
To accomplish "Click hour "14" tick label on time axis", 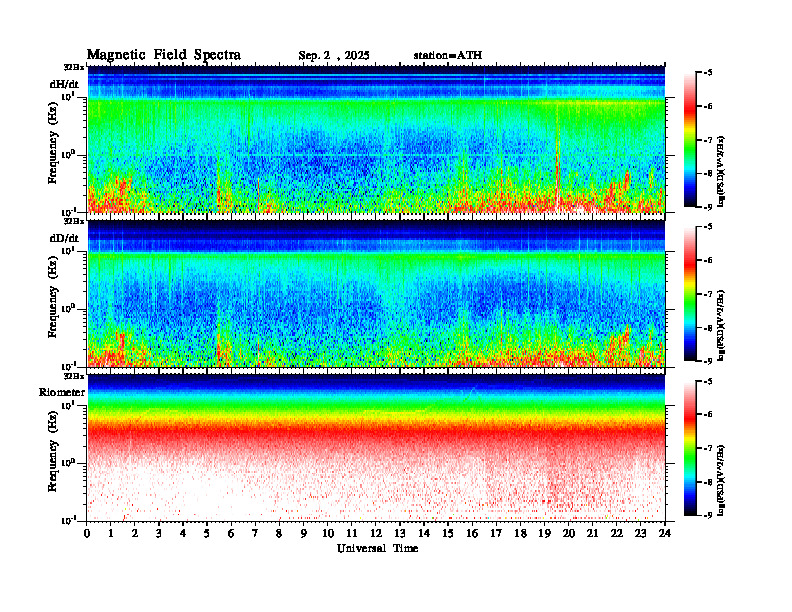I will tap(424, 533).
